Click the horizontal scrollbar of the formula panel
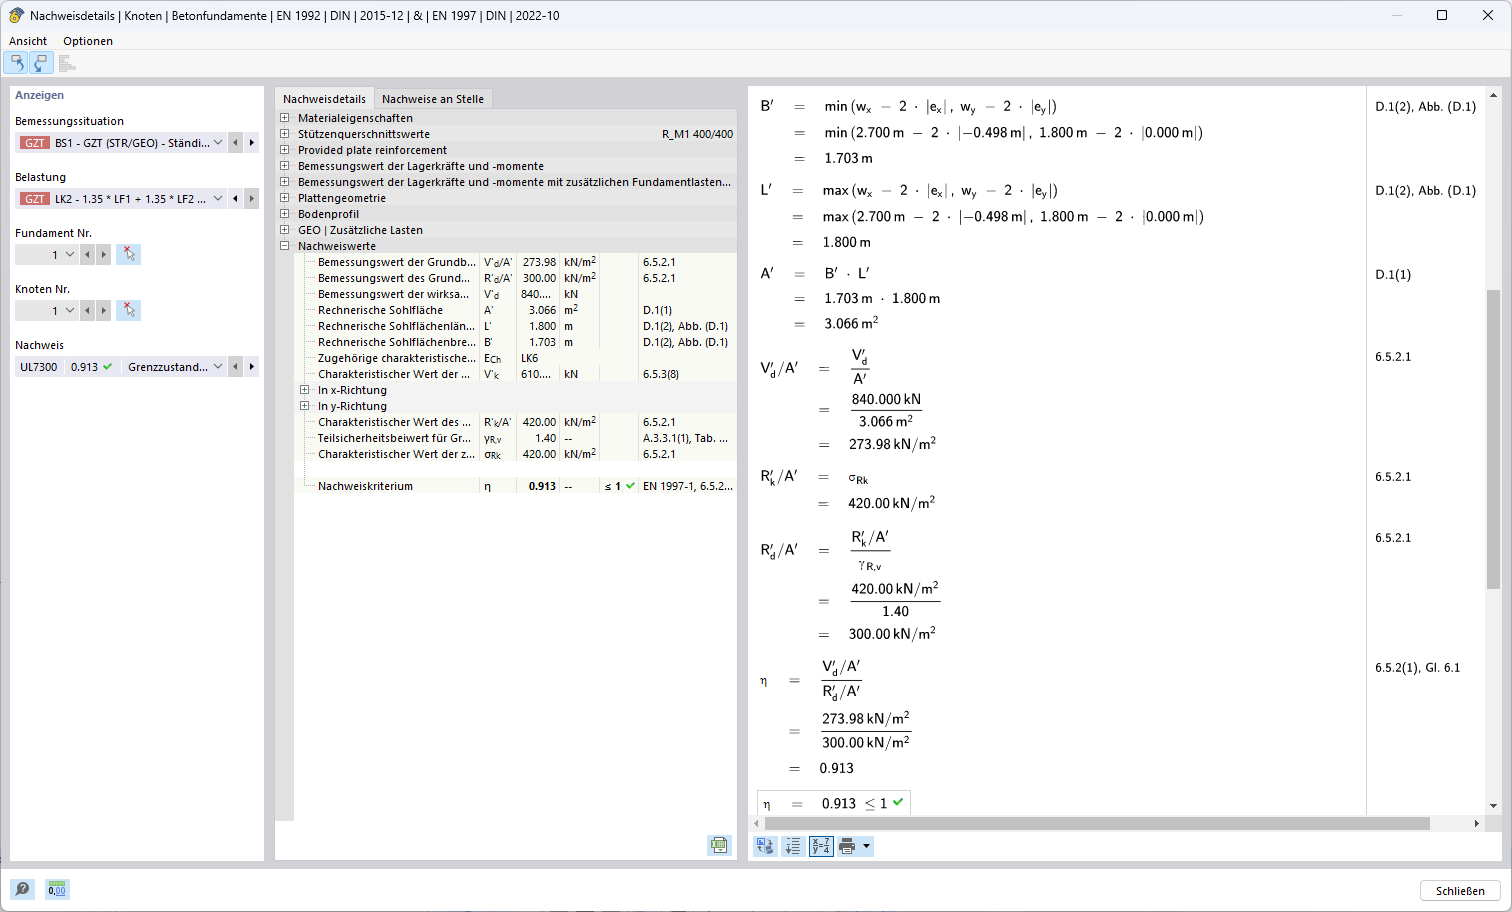The width and height of the screenshot is (1512, 912). point(1097,823)
